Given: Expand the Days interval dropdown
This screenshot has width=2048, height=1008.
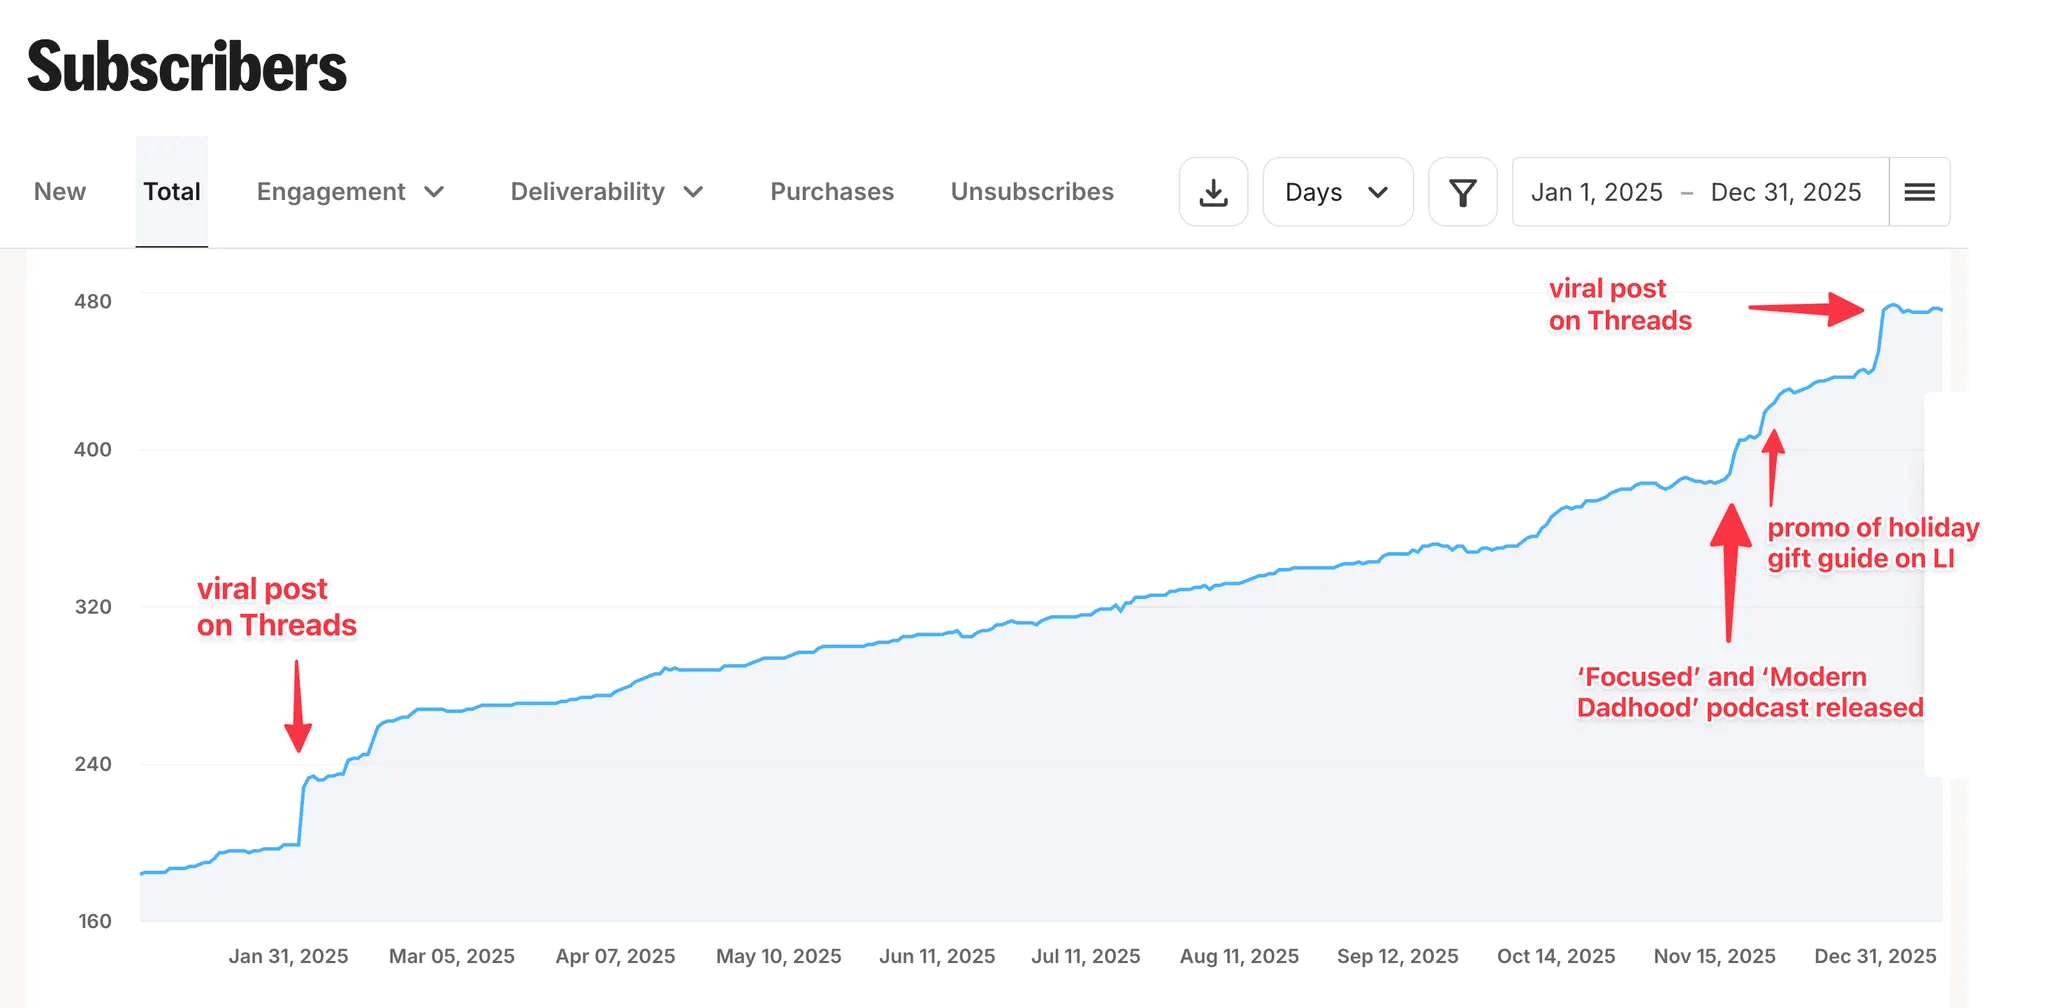Looking at the screenshot, I should [x=1336, y=192].
